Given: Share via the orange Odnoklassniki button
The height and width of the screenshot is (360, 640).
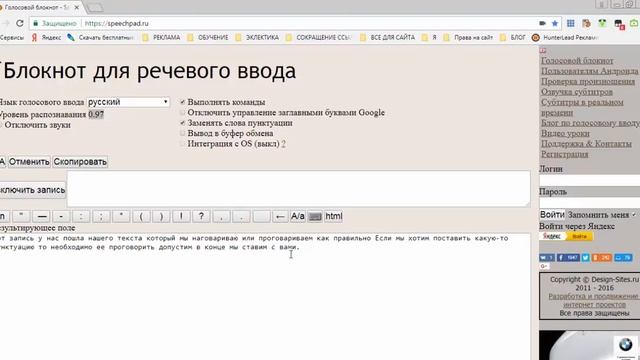Looking at the screenshot, I should [602, 258].
